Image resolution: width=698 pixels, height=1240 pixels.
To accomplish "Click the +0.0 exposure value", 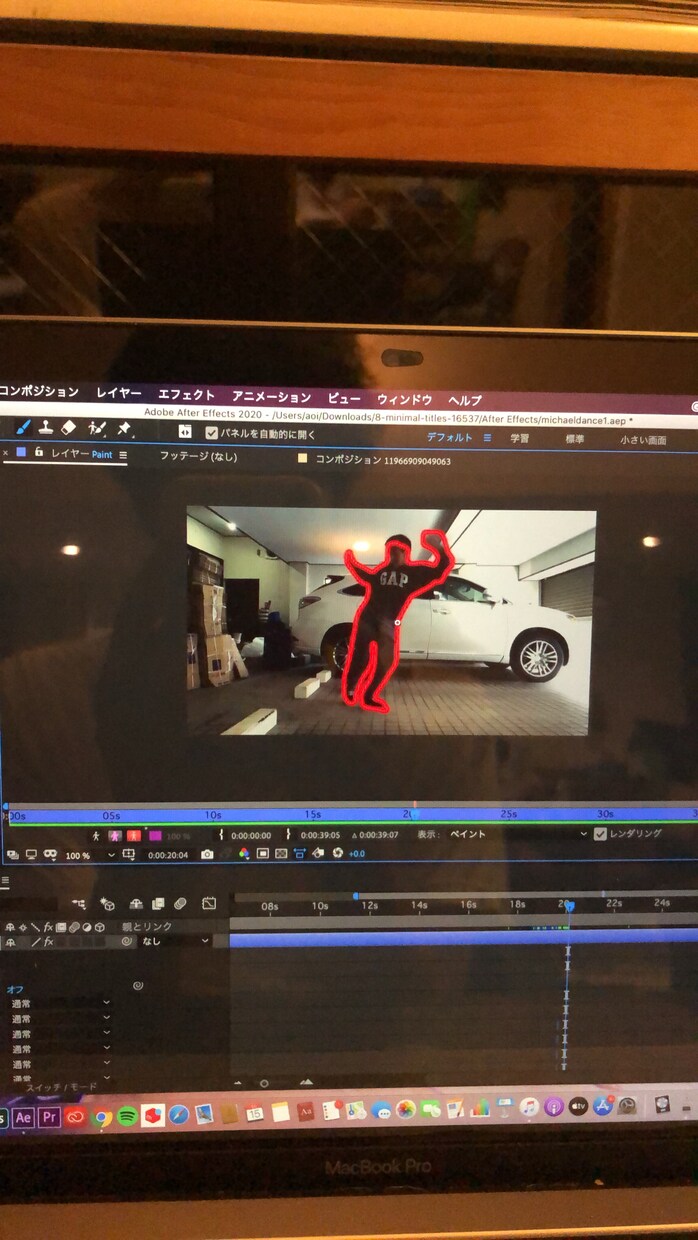I will 357,853.
